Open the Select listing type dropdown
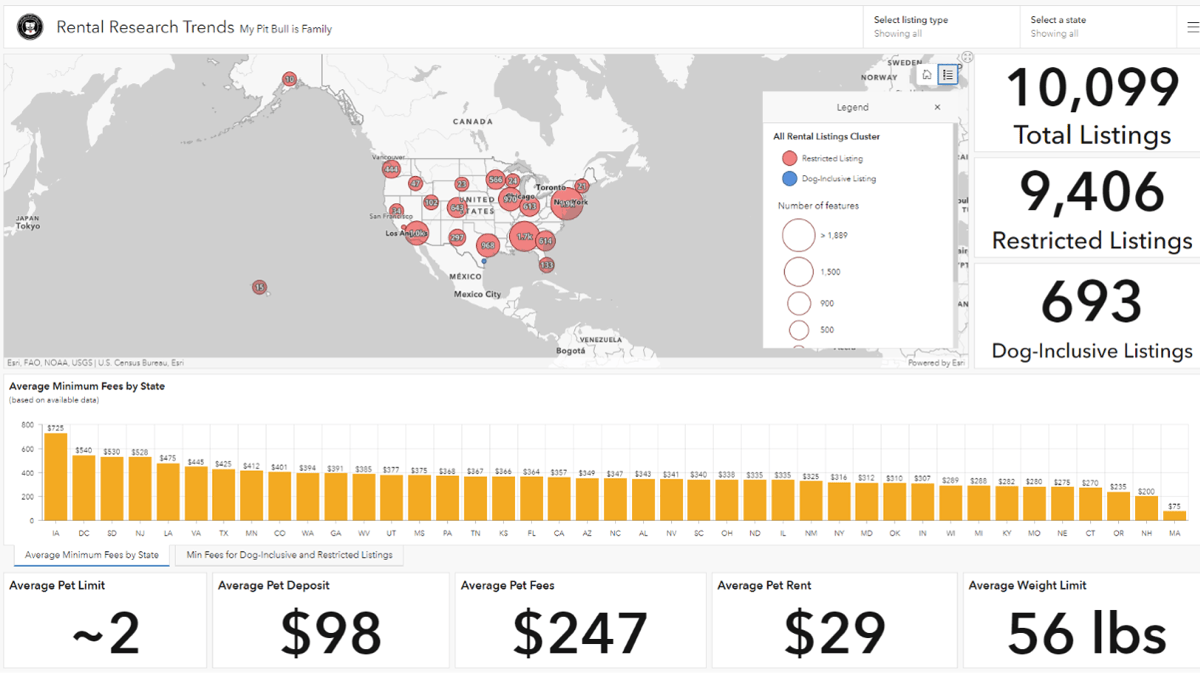1200x675 pixels. [x=938, y=27]
